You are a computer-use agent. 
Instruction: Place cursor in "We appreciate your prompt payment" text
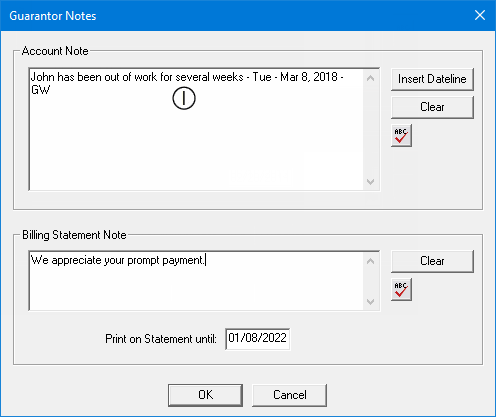click(117, 260)
